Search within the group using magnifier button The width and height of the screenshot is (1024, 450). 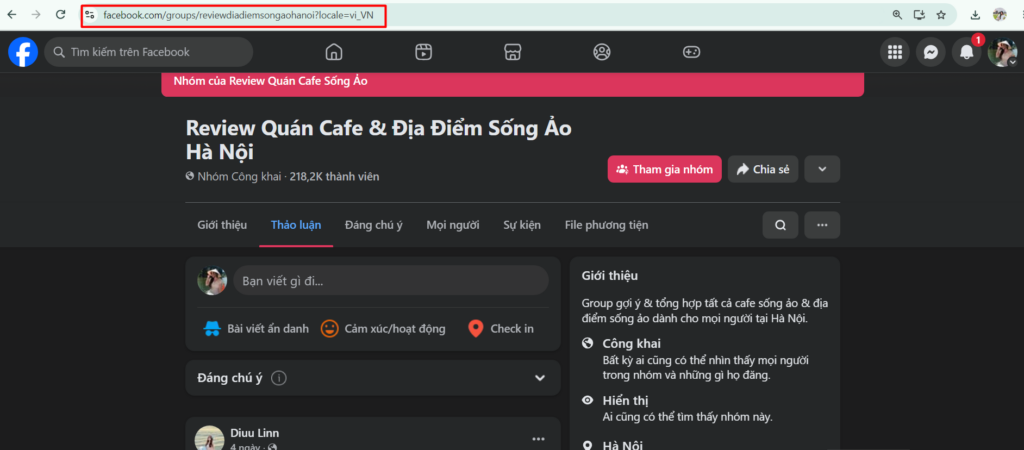pyautogui.click(x=780, y=225)
